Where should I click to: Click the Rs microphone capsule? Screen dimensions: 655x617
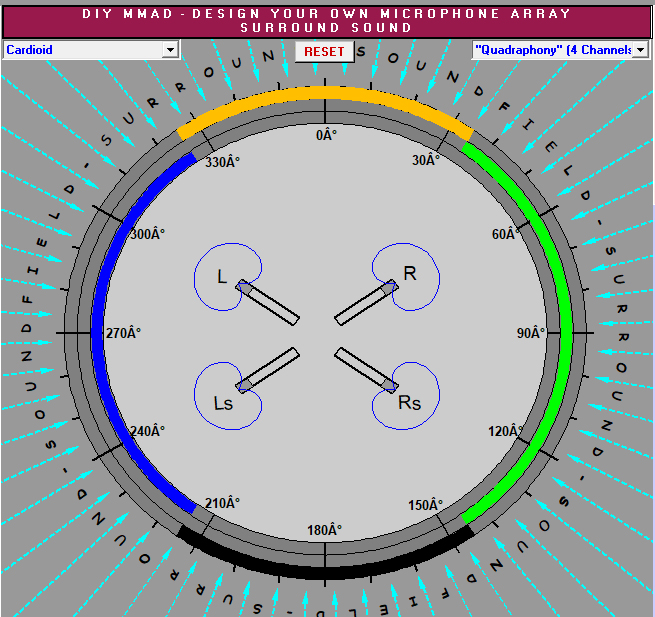point(389,385)
